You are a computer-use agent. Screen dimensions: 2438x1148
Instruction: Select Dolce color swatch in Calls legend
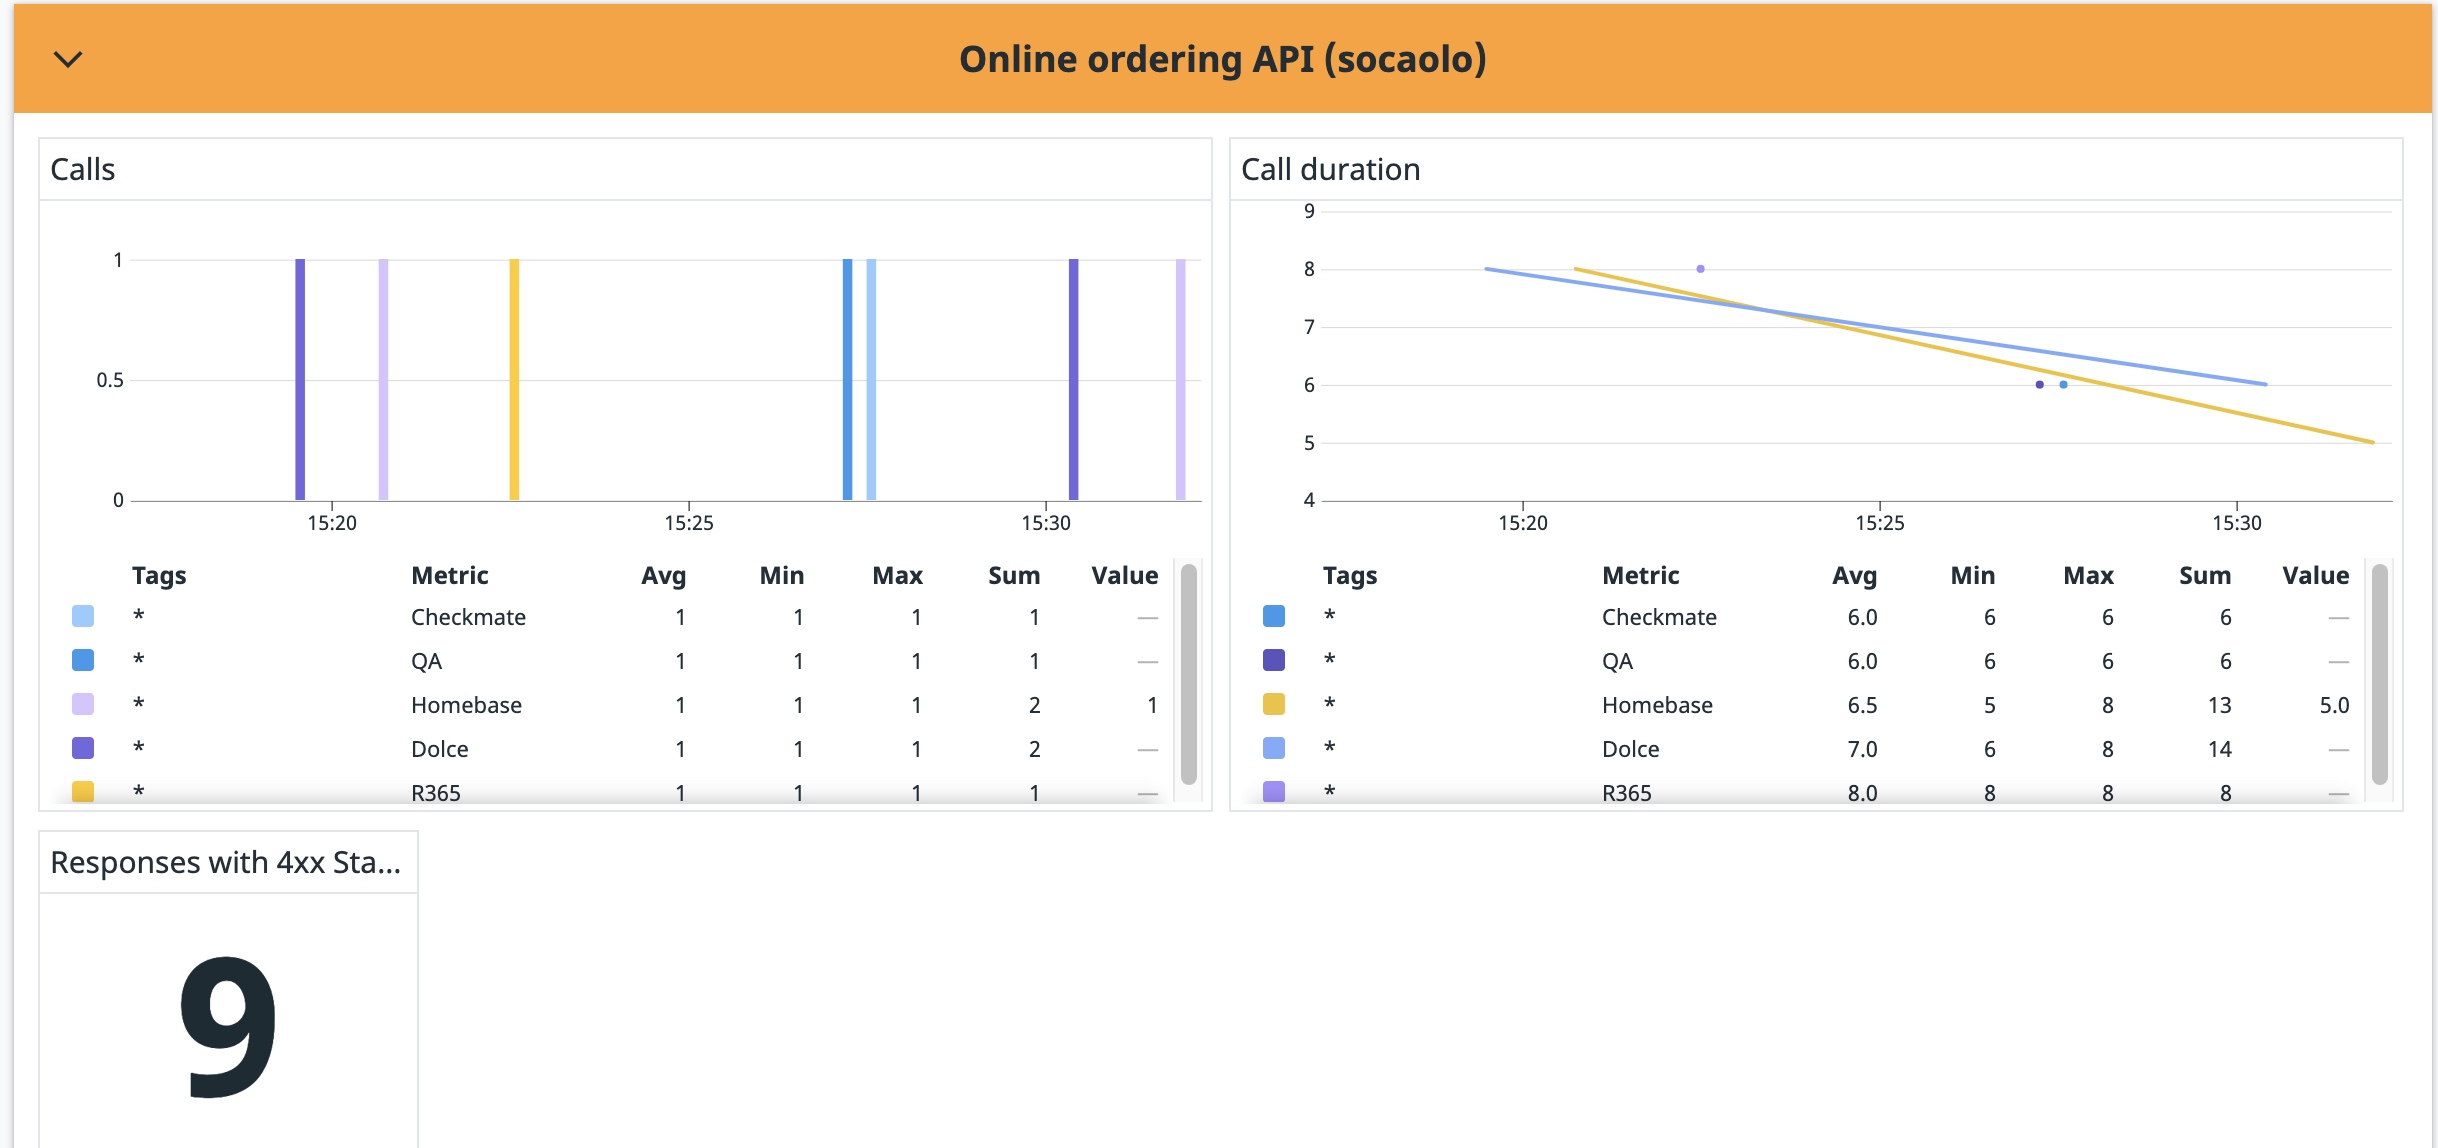(x=83, y=748)
